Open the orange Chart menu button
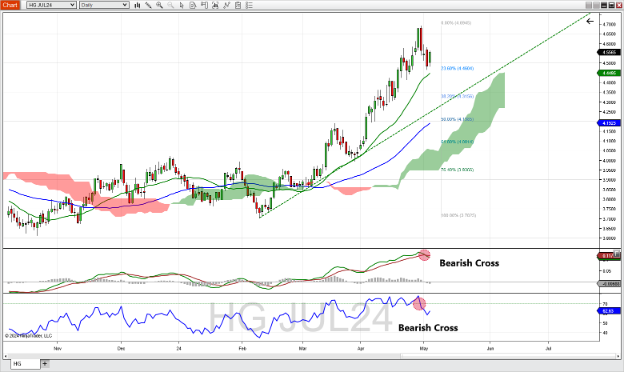624x372 pixels. pyautogui.click(x=10, y=5)
